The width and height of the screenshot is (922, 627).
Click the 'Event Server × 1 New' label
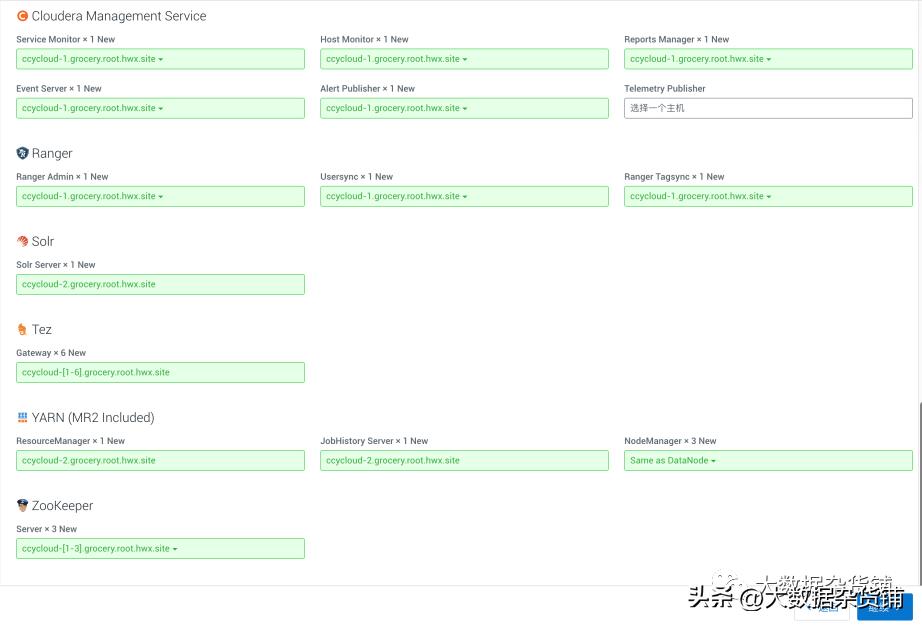pyautogui.click(x=59, y=89)
